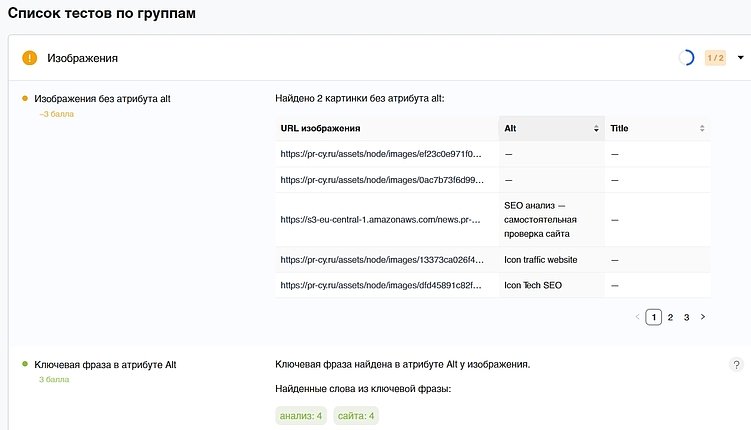
Task: Click the 'анализ: 4' keyword tag
Action: [301, 416]
